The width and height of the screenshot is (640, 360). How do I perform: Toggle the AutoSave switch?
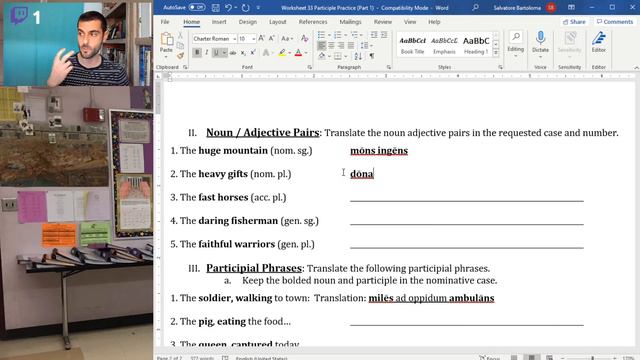click(197, 7)
